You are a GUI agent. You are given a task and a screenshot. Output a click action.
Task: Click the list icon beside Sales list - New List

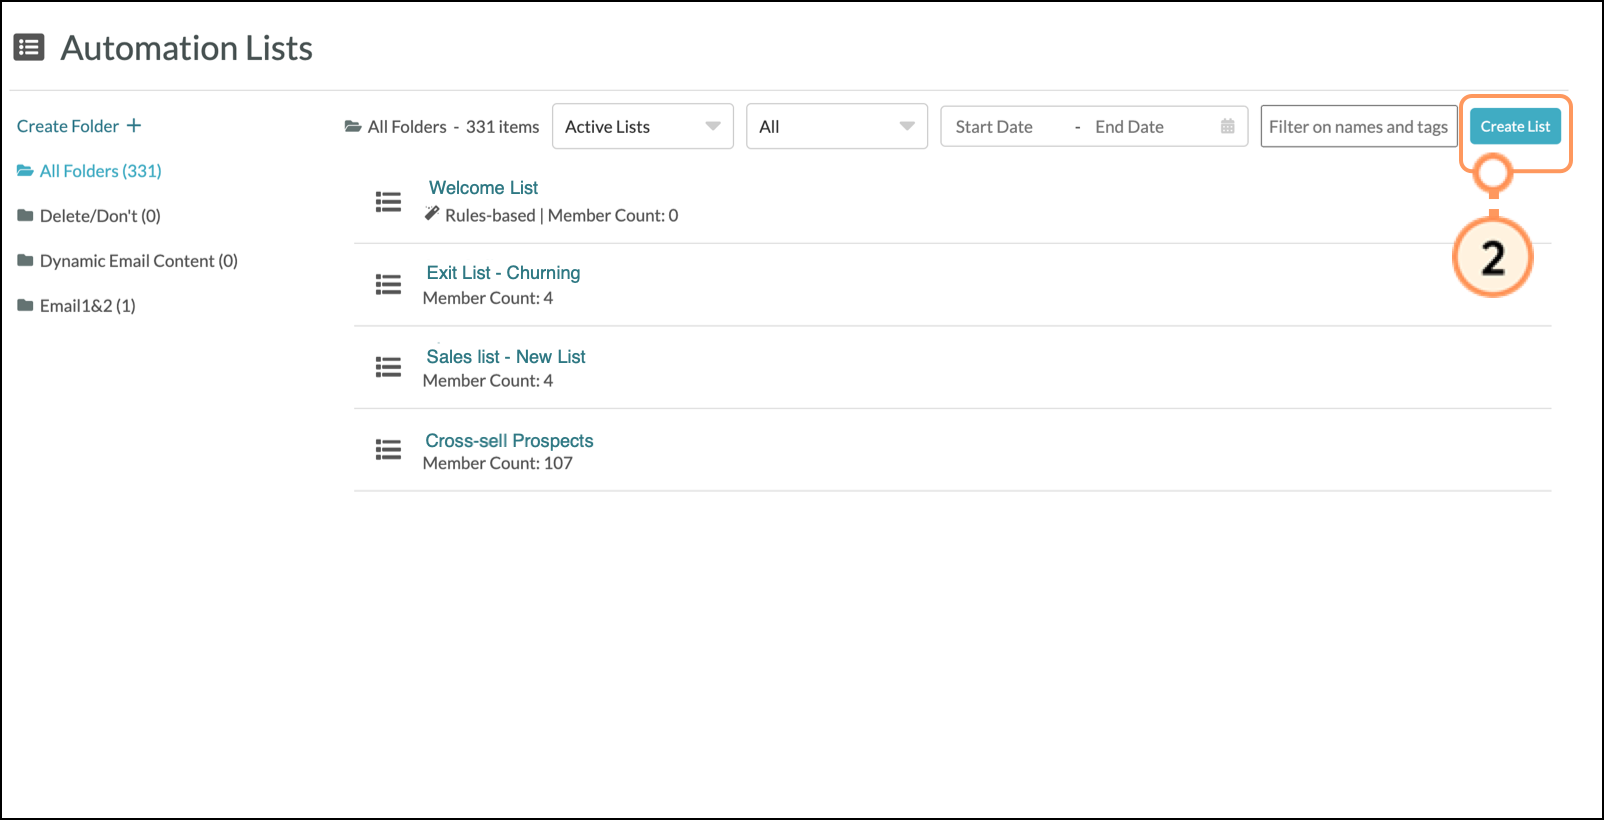(x=388, y=368)
